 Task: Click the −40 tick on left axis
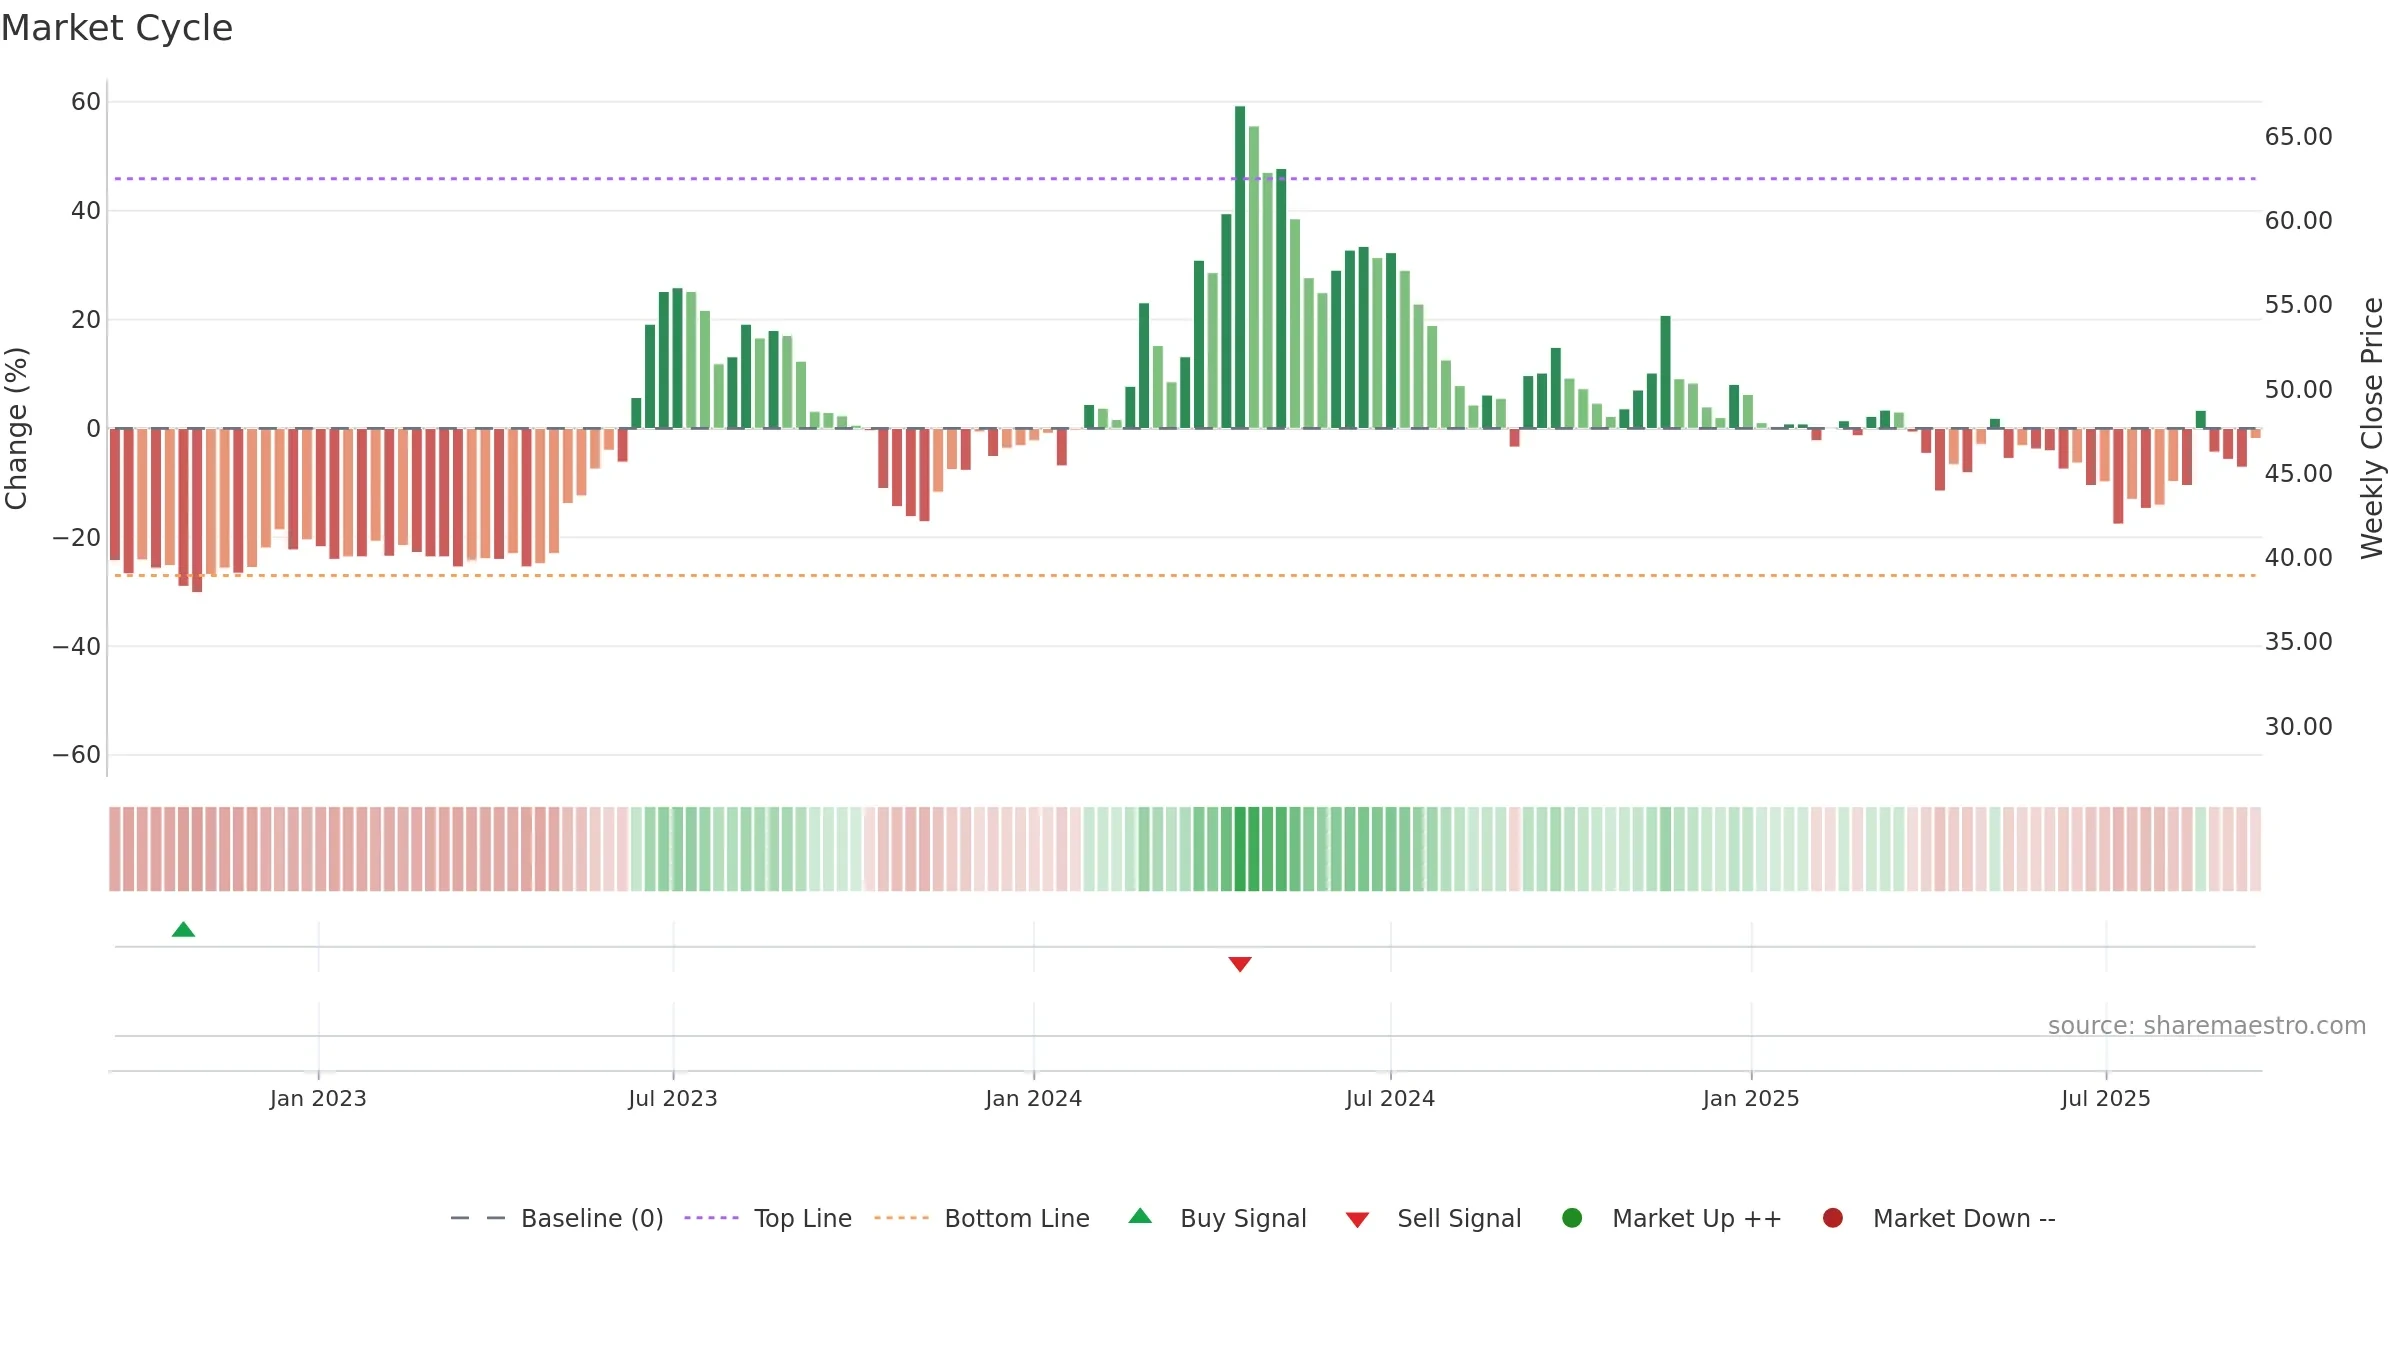pyautogui.click(x=77, y=647)
